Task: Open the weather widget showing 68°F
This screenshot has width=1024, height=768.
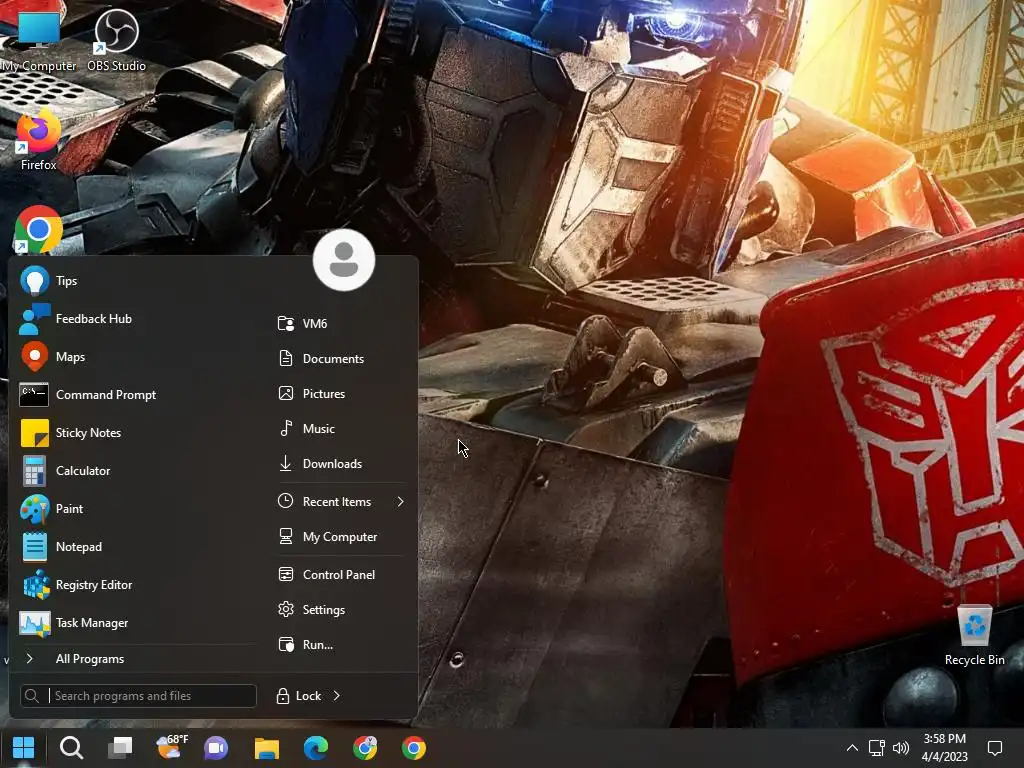Action: pyautogui.click(x=172, y=747)
